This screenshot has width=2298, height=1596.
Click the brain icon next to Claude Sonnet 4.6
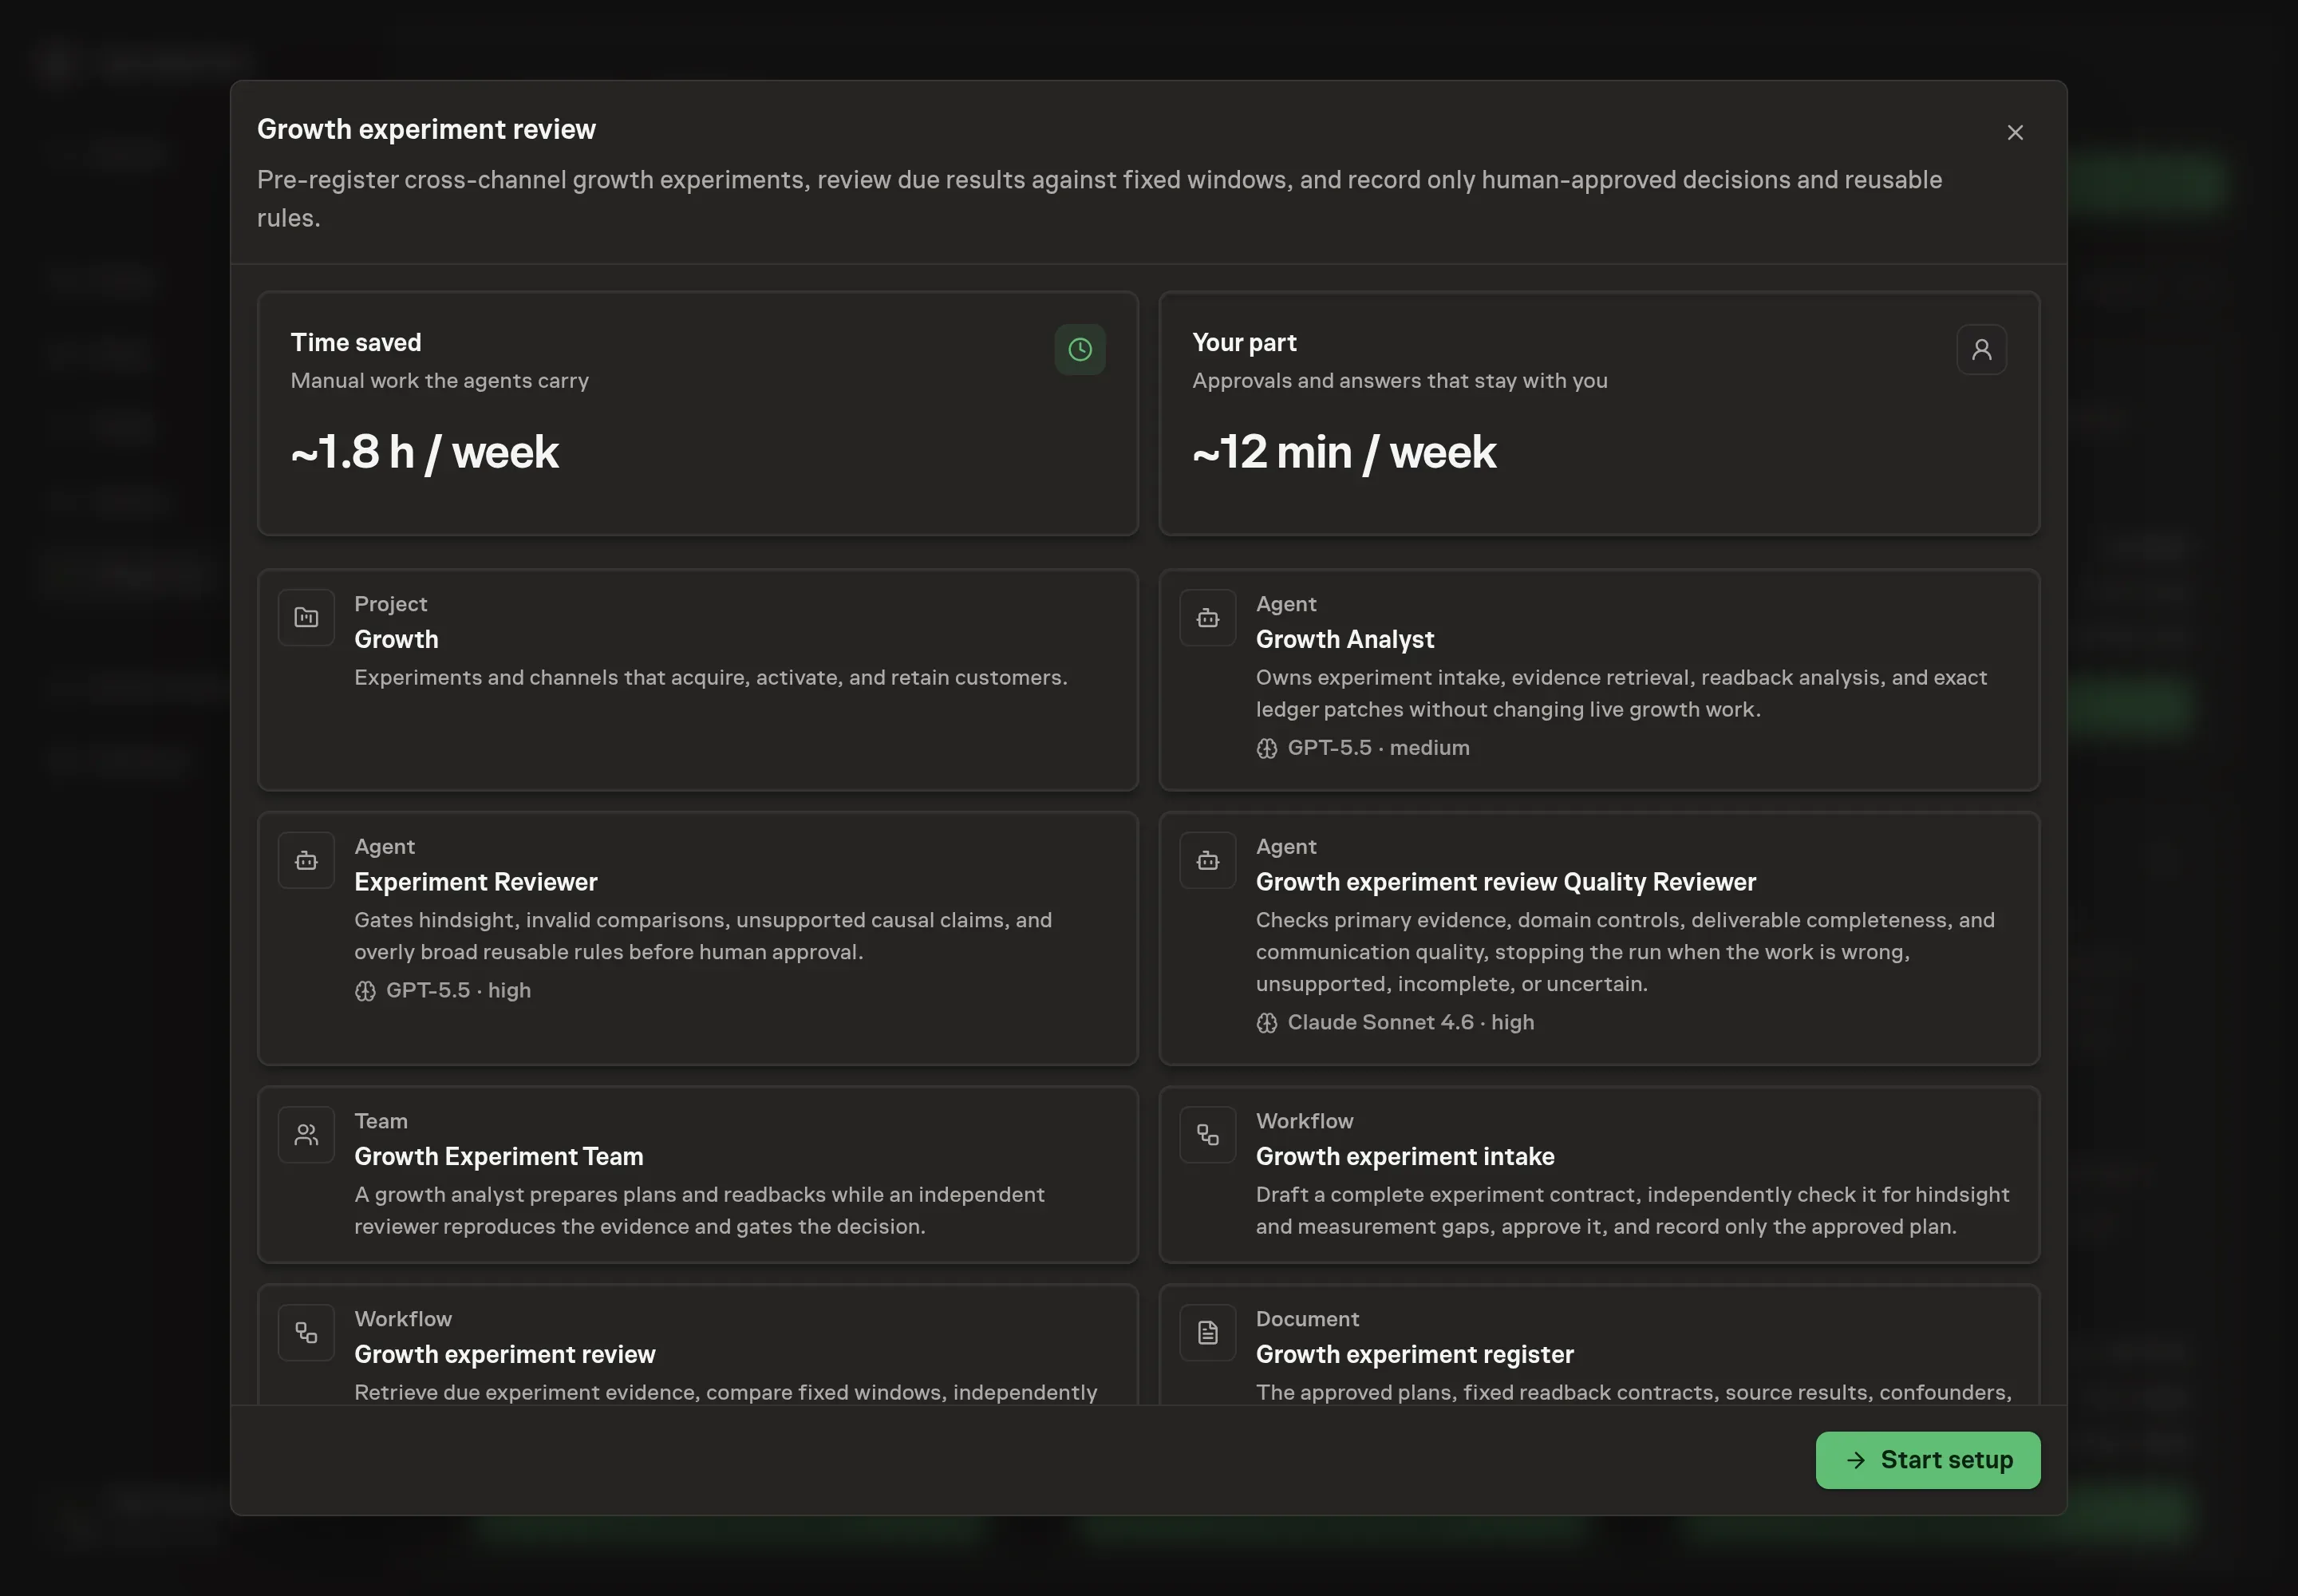click(1266, 1022)
